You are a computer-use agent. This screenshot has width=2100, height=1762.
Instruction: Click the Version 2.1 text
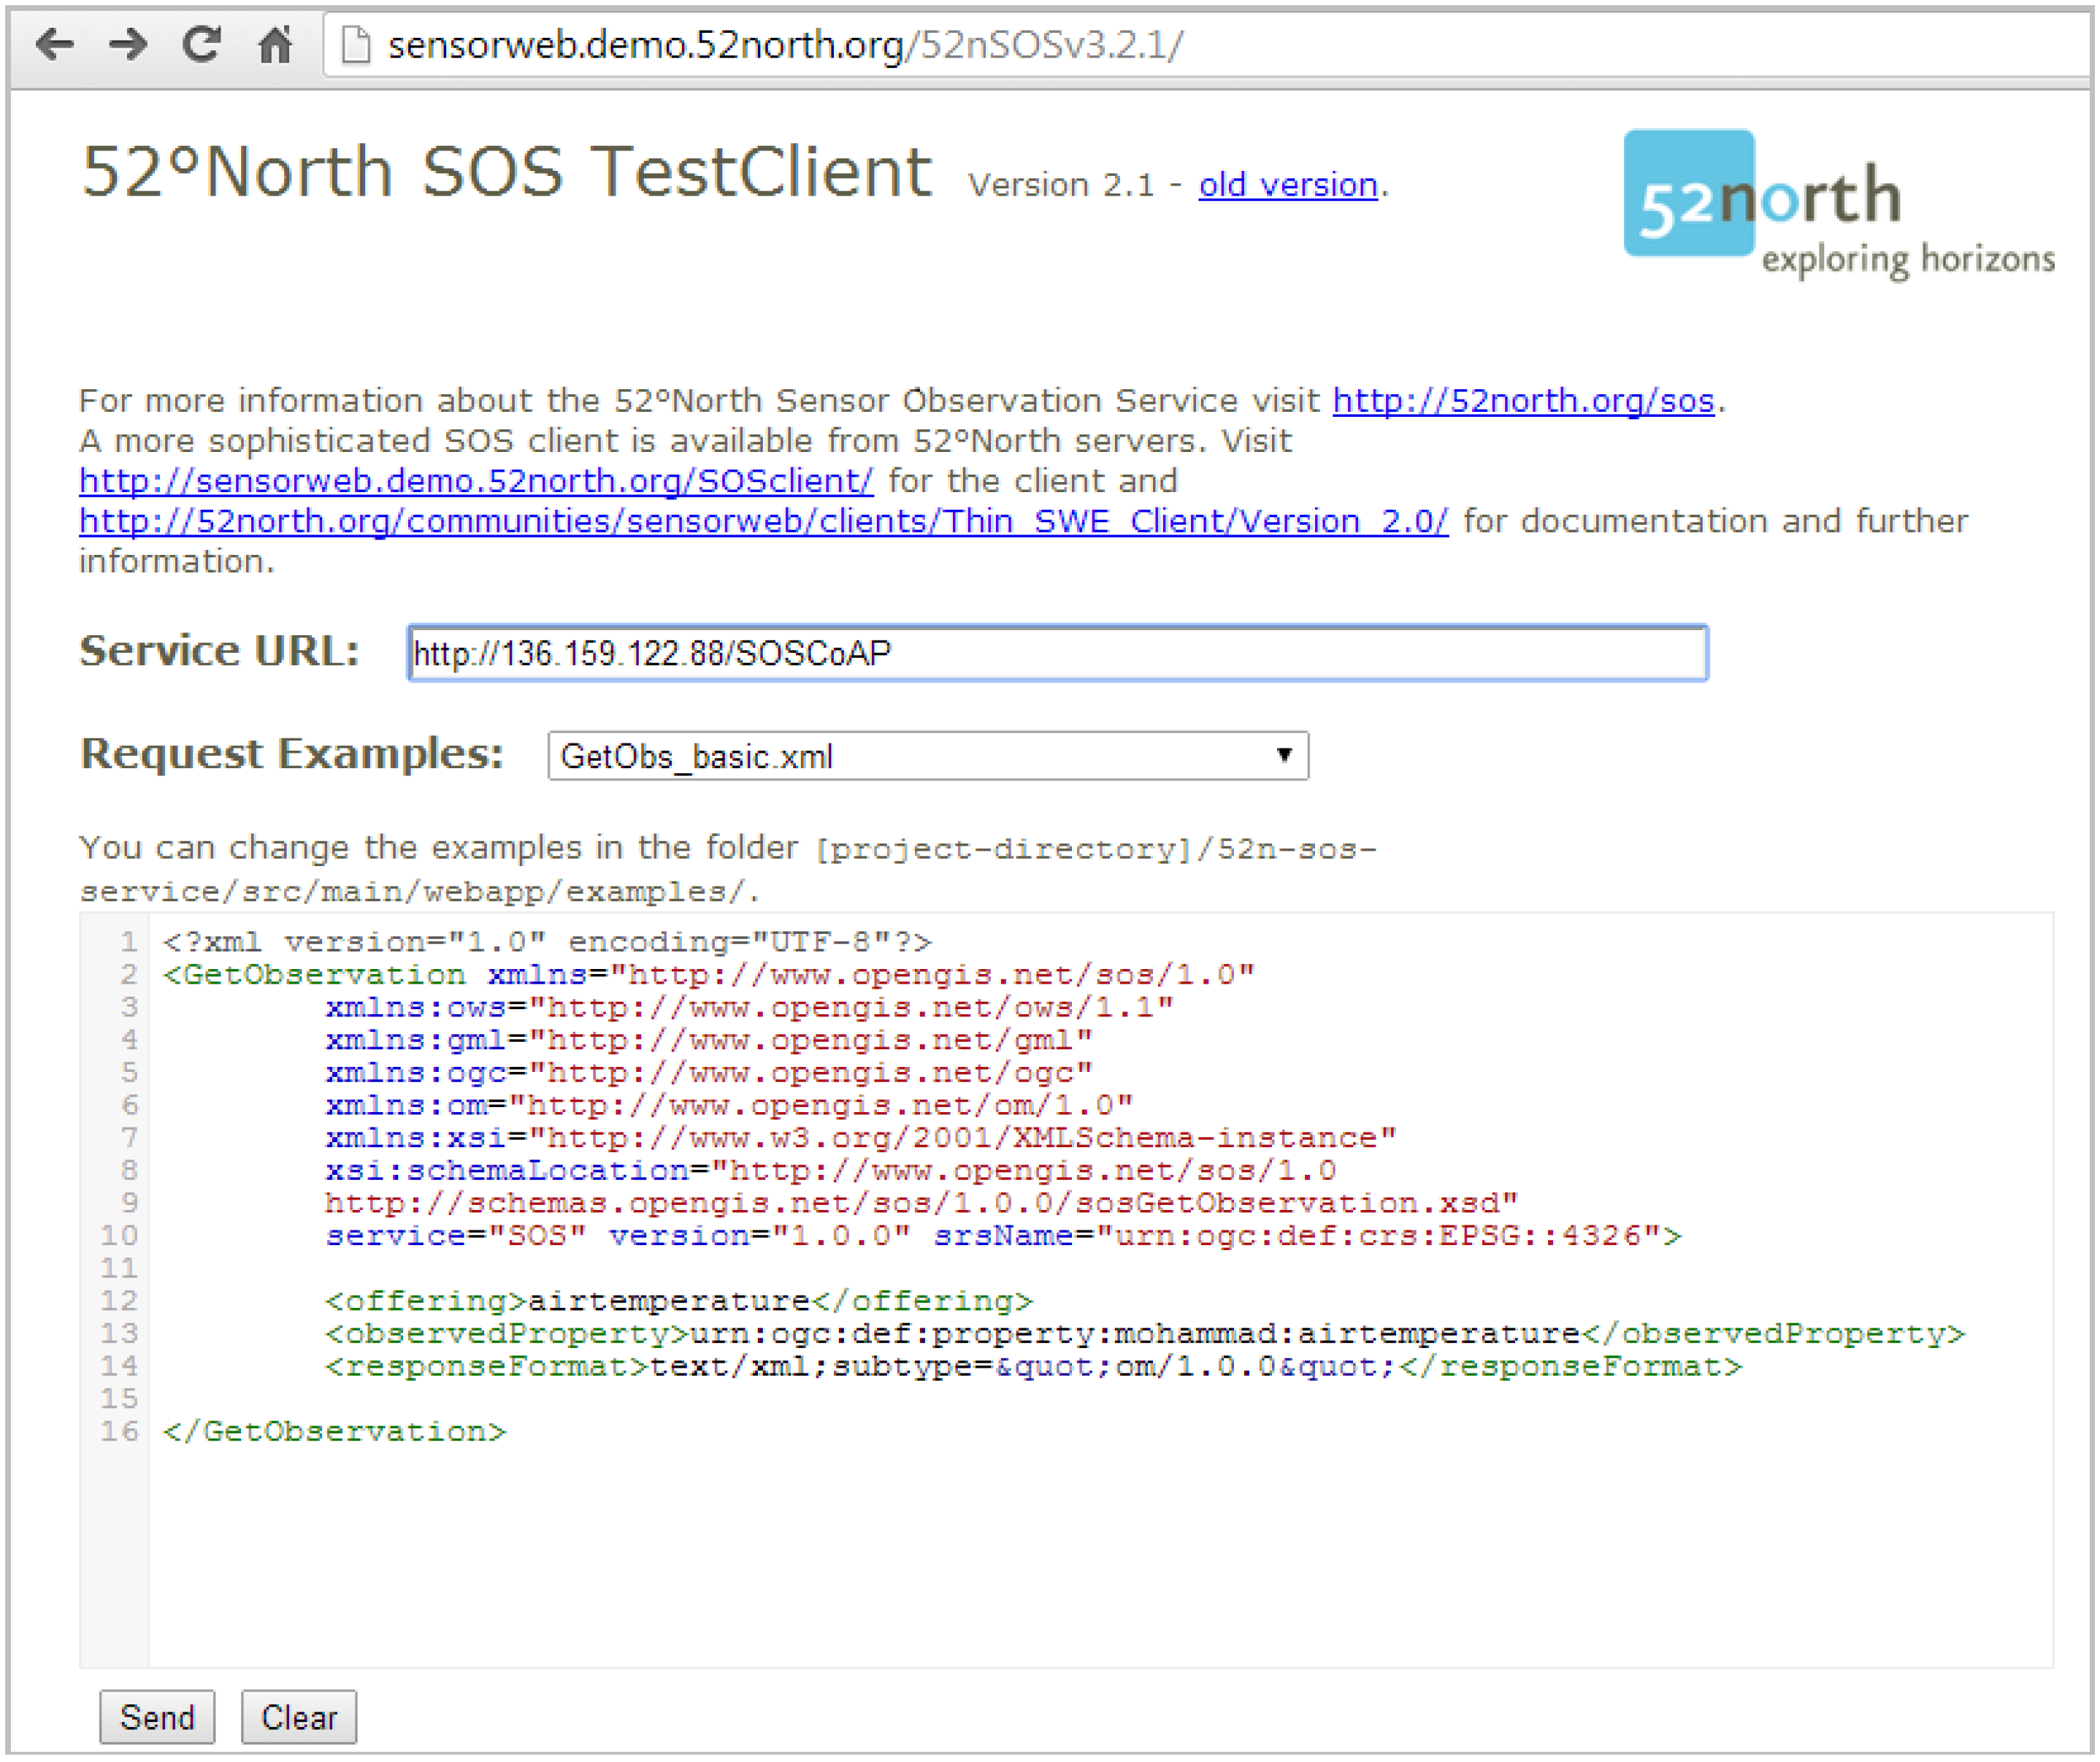click(1061, 185)
